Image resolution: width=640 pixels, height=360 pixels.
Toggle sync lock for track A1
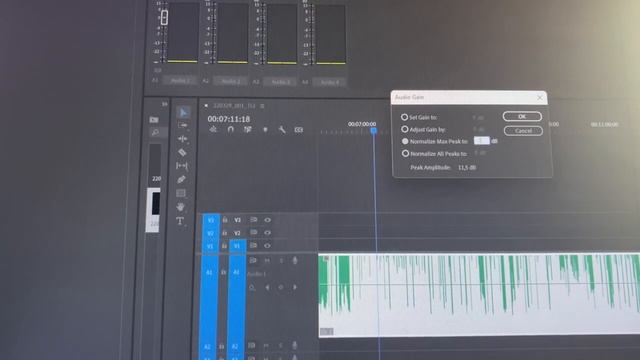pos(253,260)
